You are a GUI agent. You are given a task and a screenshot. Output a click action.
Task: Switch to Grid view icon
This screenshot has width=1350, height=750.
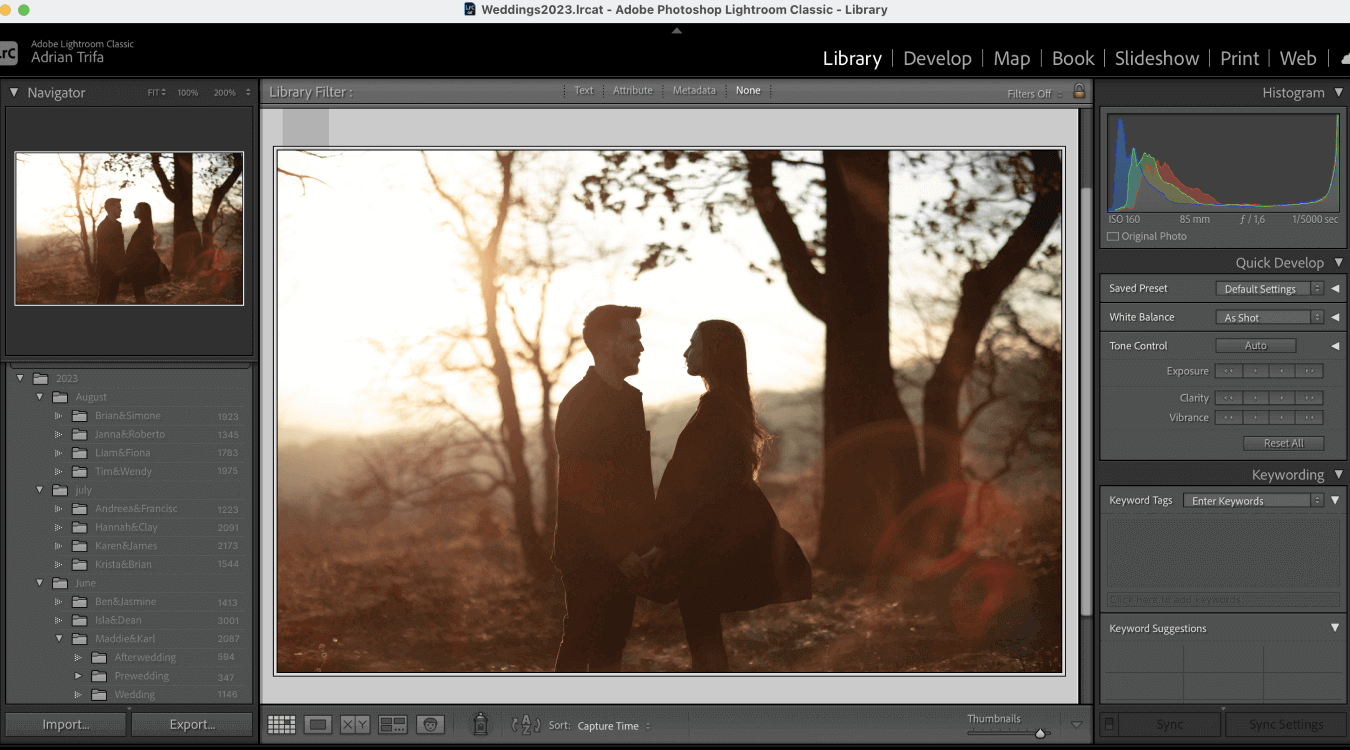(x=281, y=725)
